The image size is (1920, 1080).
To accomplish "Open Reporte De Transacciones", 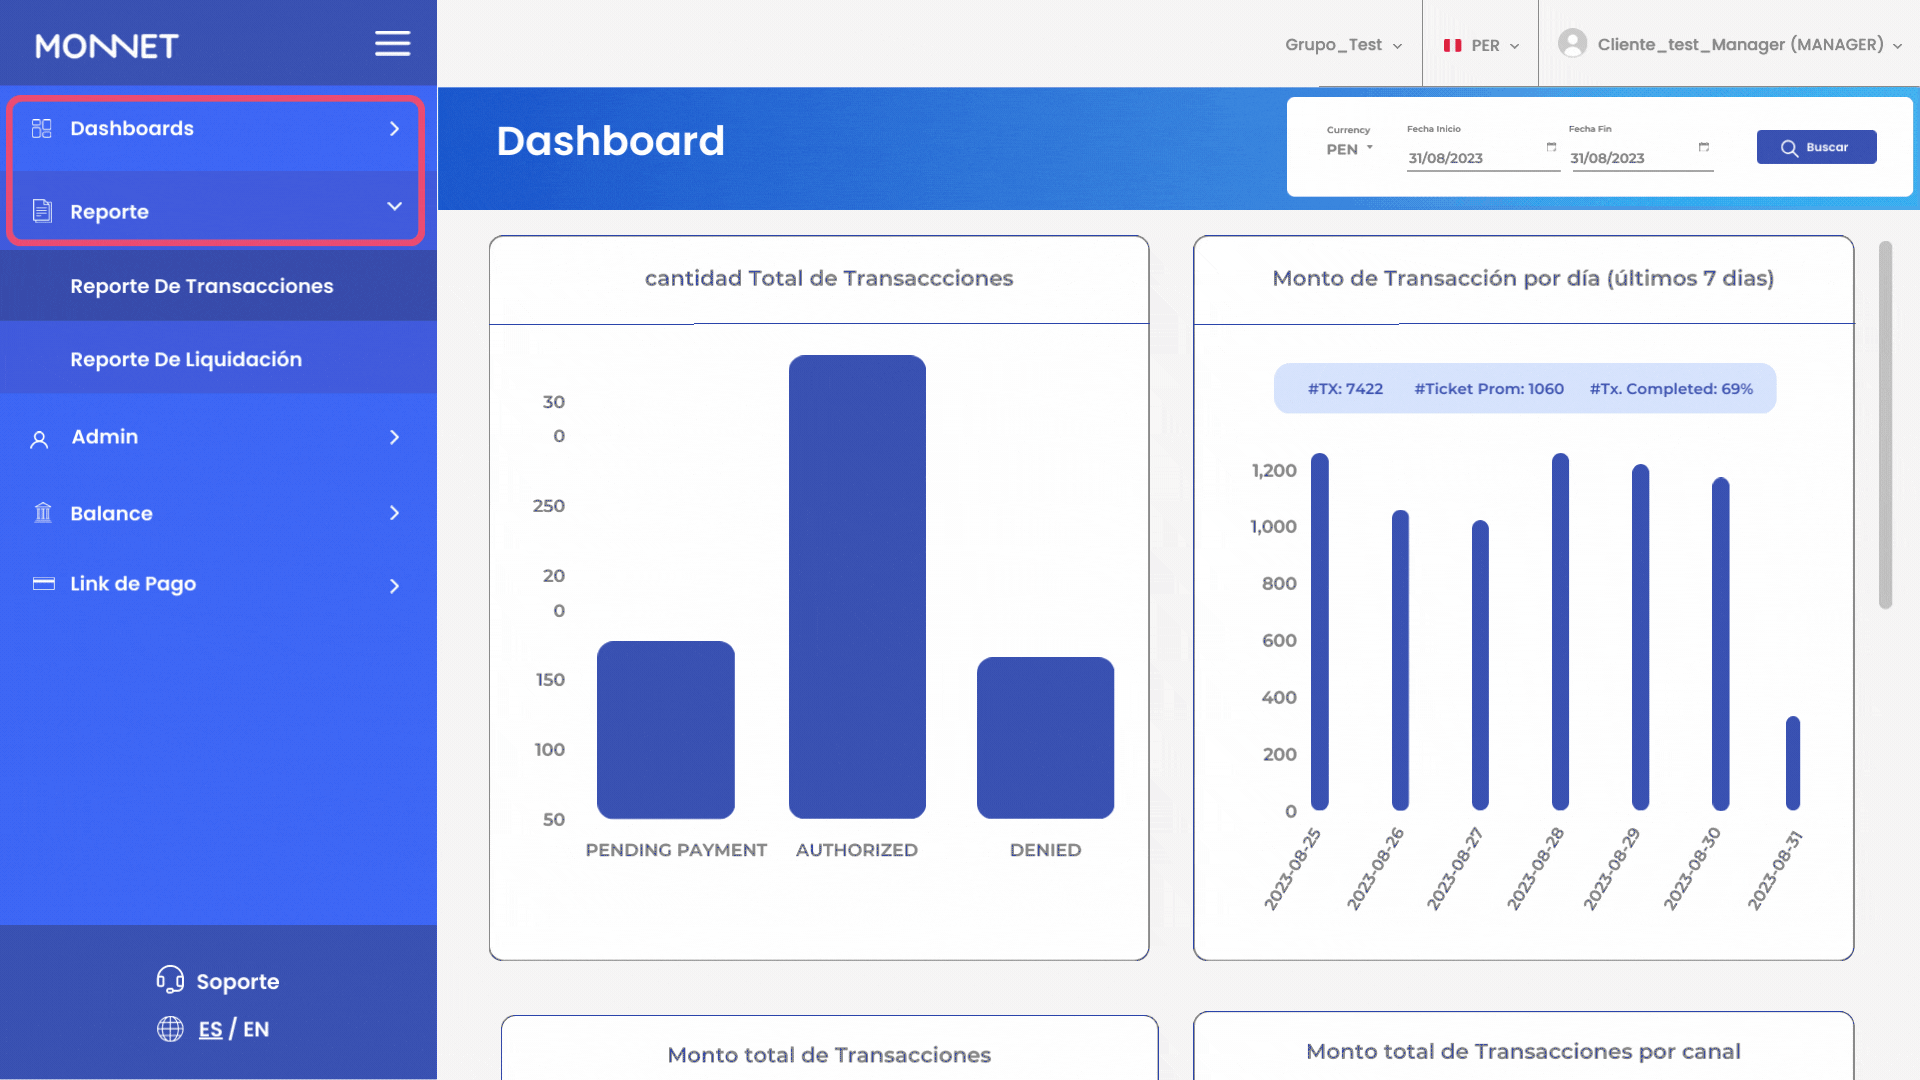I will pyautogui.click(x=201, y=286).
